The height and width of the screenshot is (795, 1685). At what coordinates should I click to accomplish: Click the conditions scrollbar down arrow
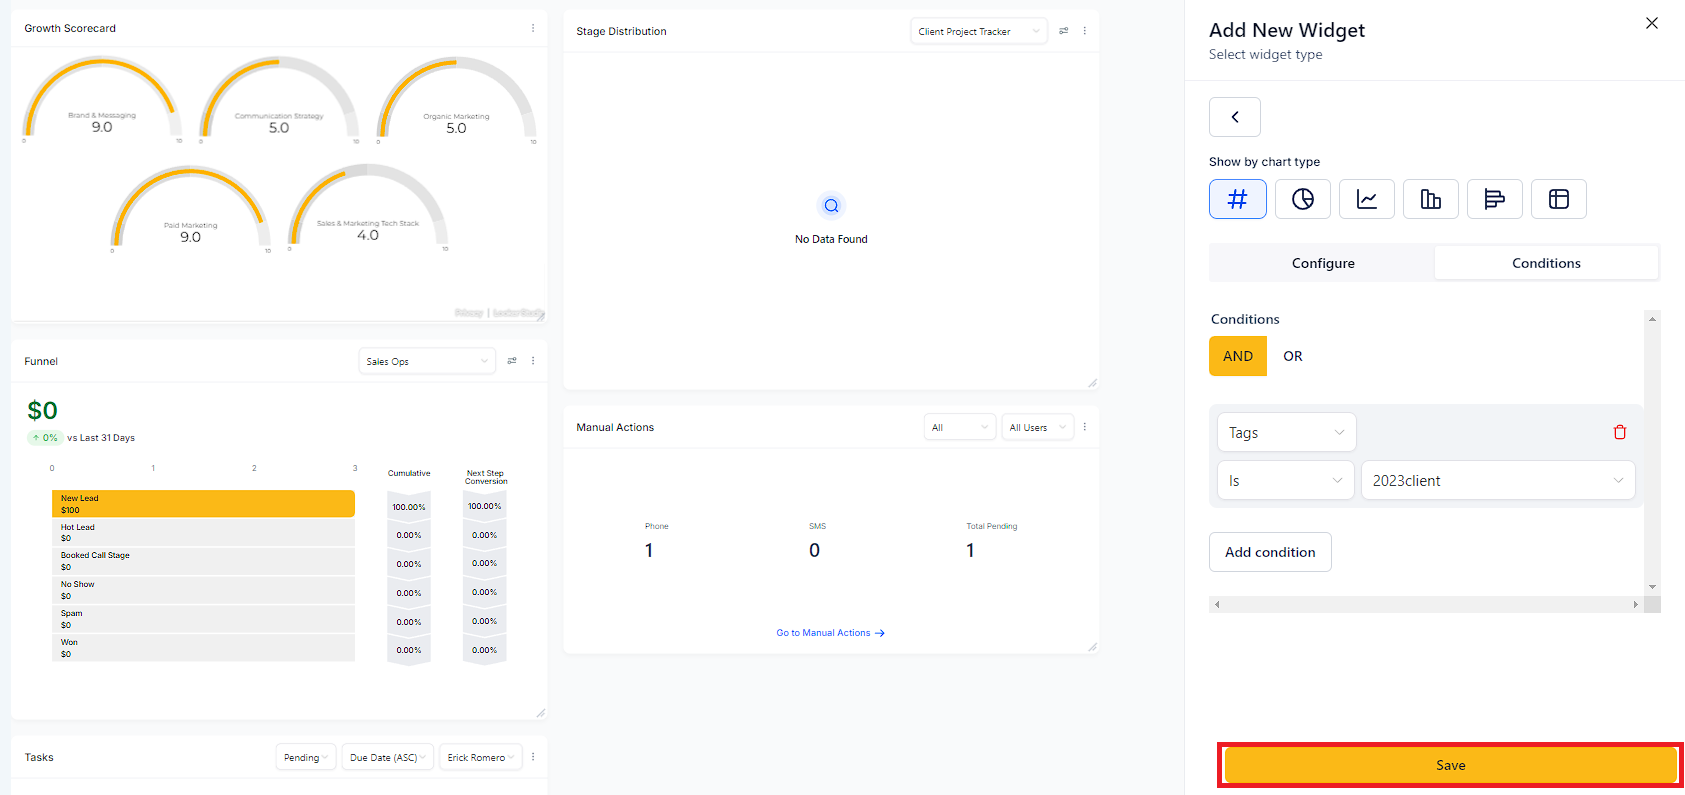[1652, 587]
